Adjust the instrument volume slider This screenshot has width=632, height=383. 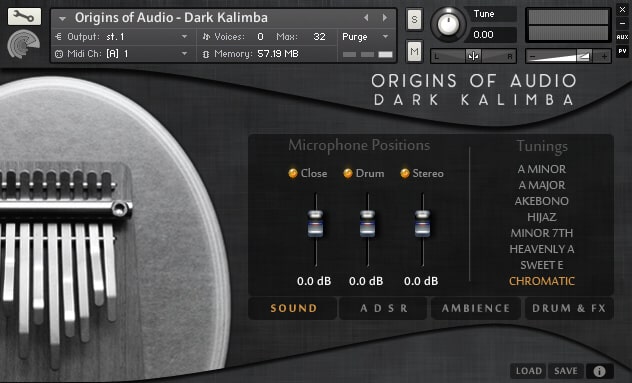pos(568,56)
